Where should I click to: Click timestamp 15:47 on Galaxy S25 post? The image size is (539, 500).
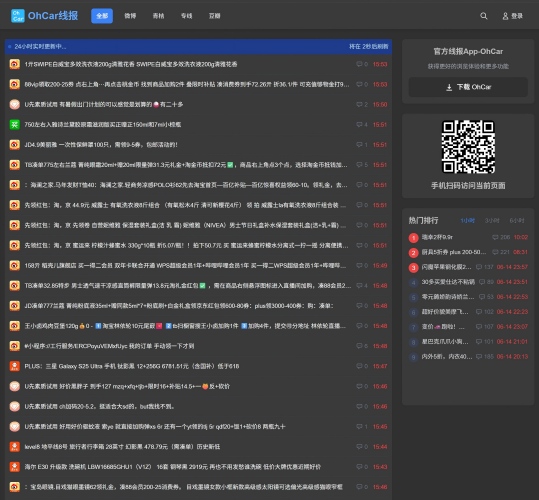[380, 366]
